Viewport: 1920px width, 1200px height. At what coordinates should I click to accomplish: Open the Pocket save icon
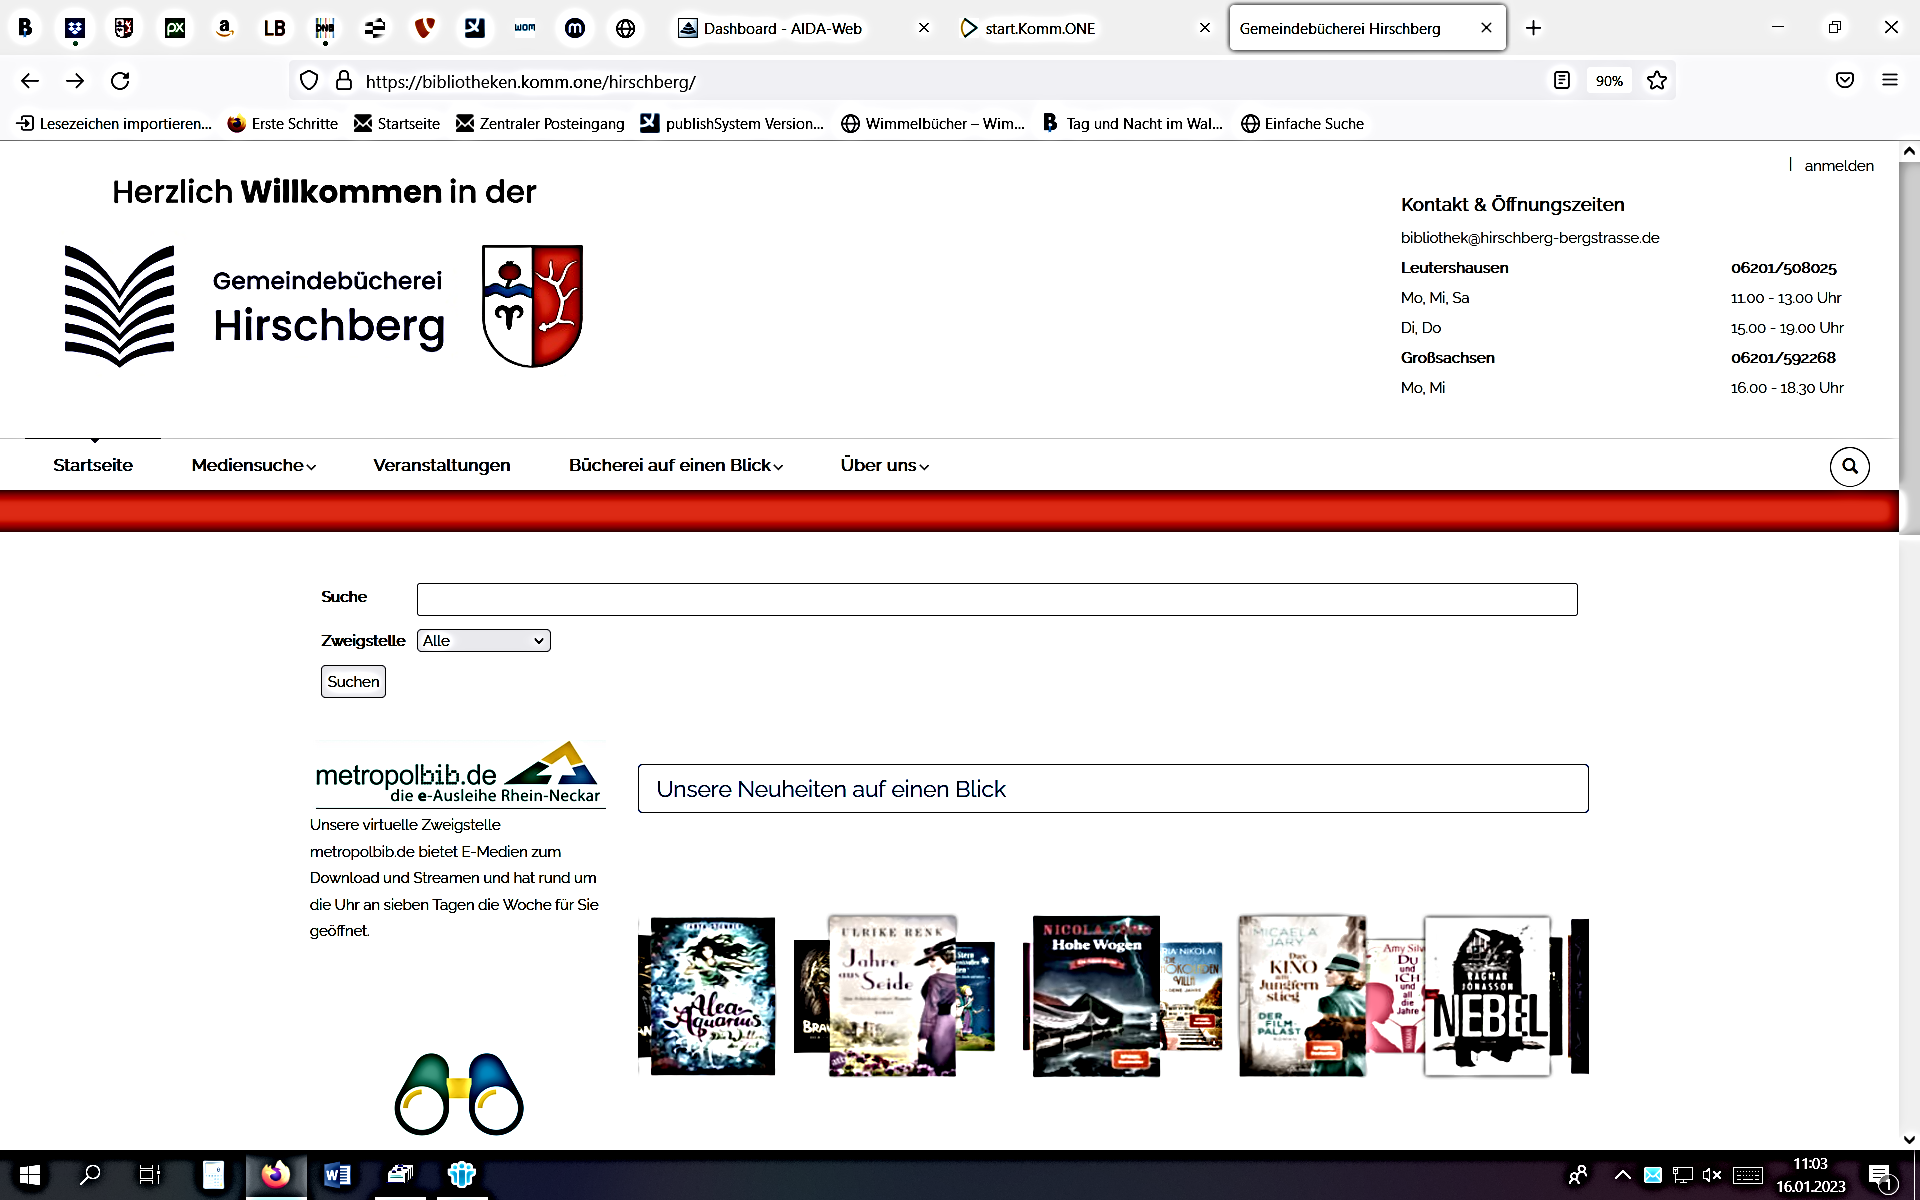coord(1845,81)
